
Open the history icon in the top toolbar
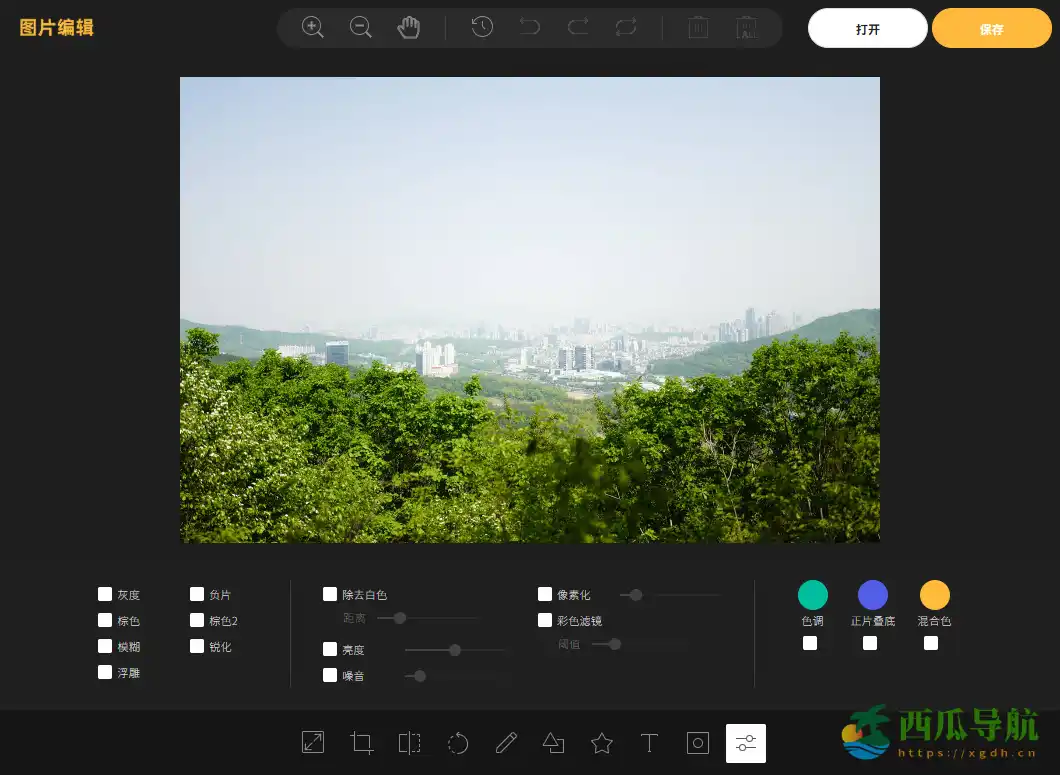point(482,27)
